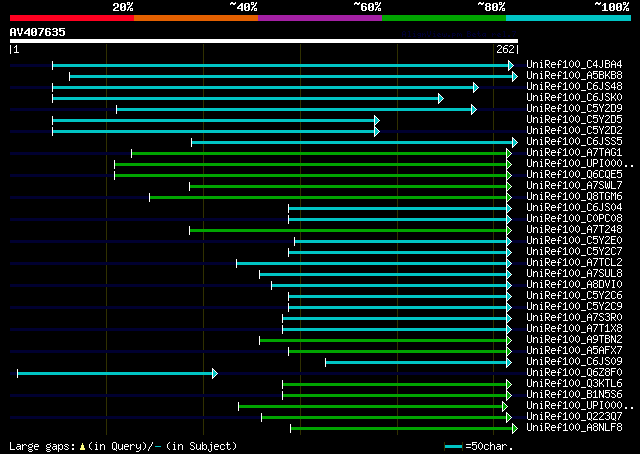
Task: Click the 262 end position marker
Action: pos(505,49)
